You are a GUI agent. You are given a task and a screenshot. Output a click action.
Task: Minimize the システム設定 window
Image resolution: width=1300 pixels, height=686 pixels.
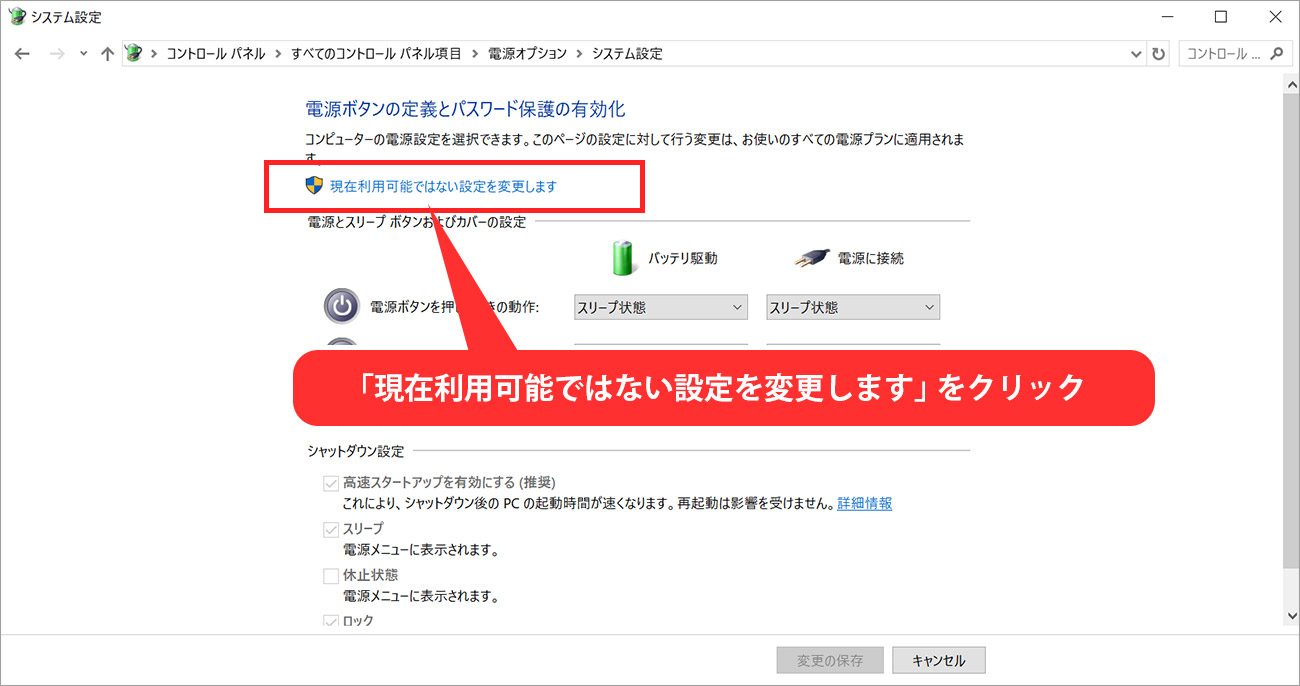point(1168,16)
